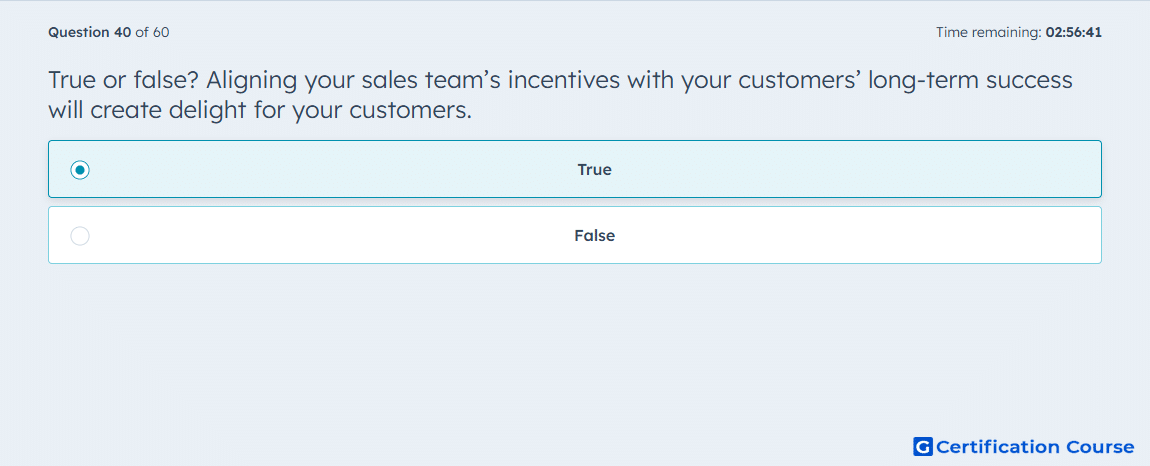Click the bold Question 40 counter

click(x=89, y=32)
